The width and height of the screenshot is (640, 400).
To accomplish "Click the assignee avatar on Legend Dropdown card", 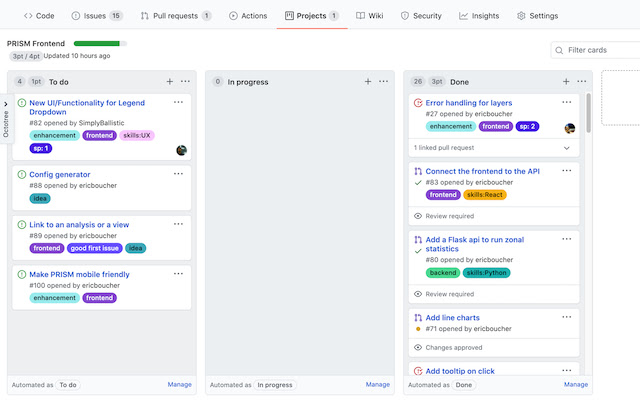I will coord(181,150).
